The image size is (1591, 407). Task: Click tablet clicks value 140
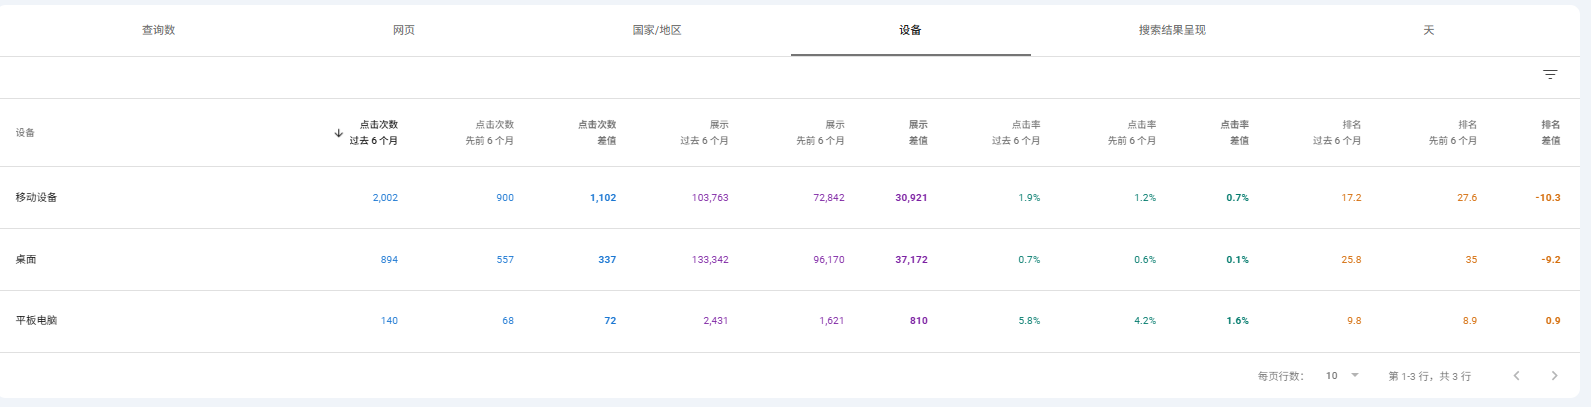[x=389, y=321]
